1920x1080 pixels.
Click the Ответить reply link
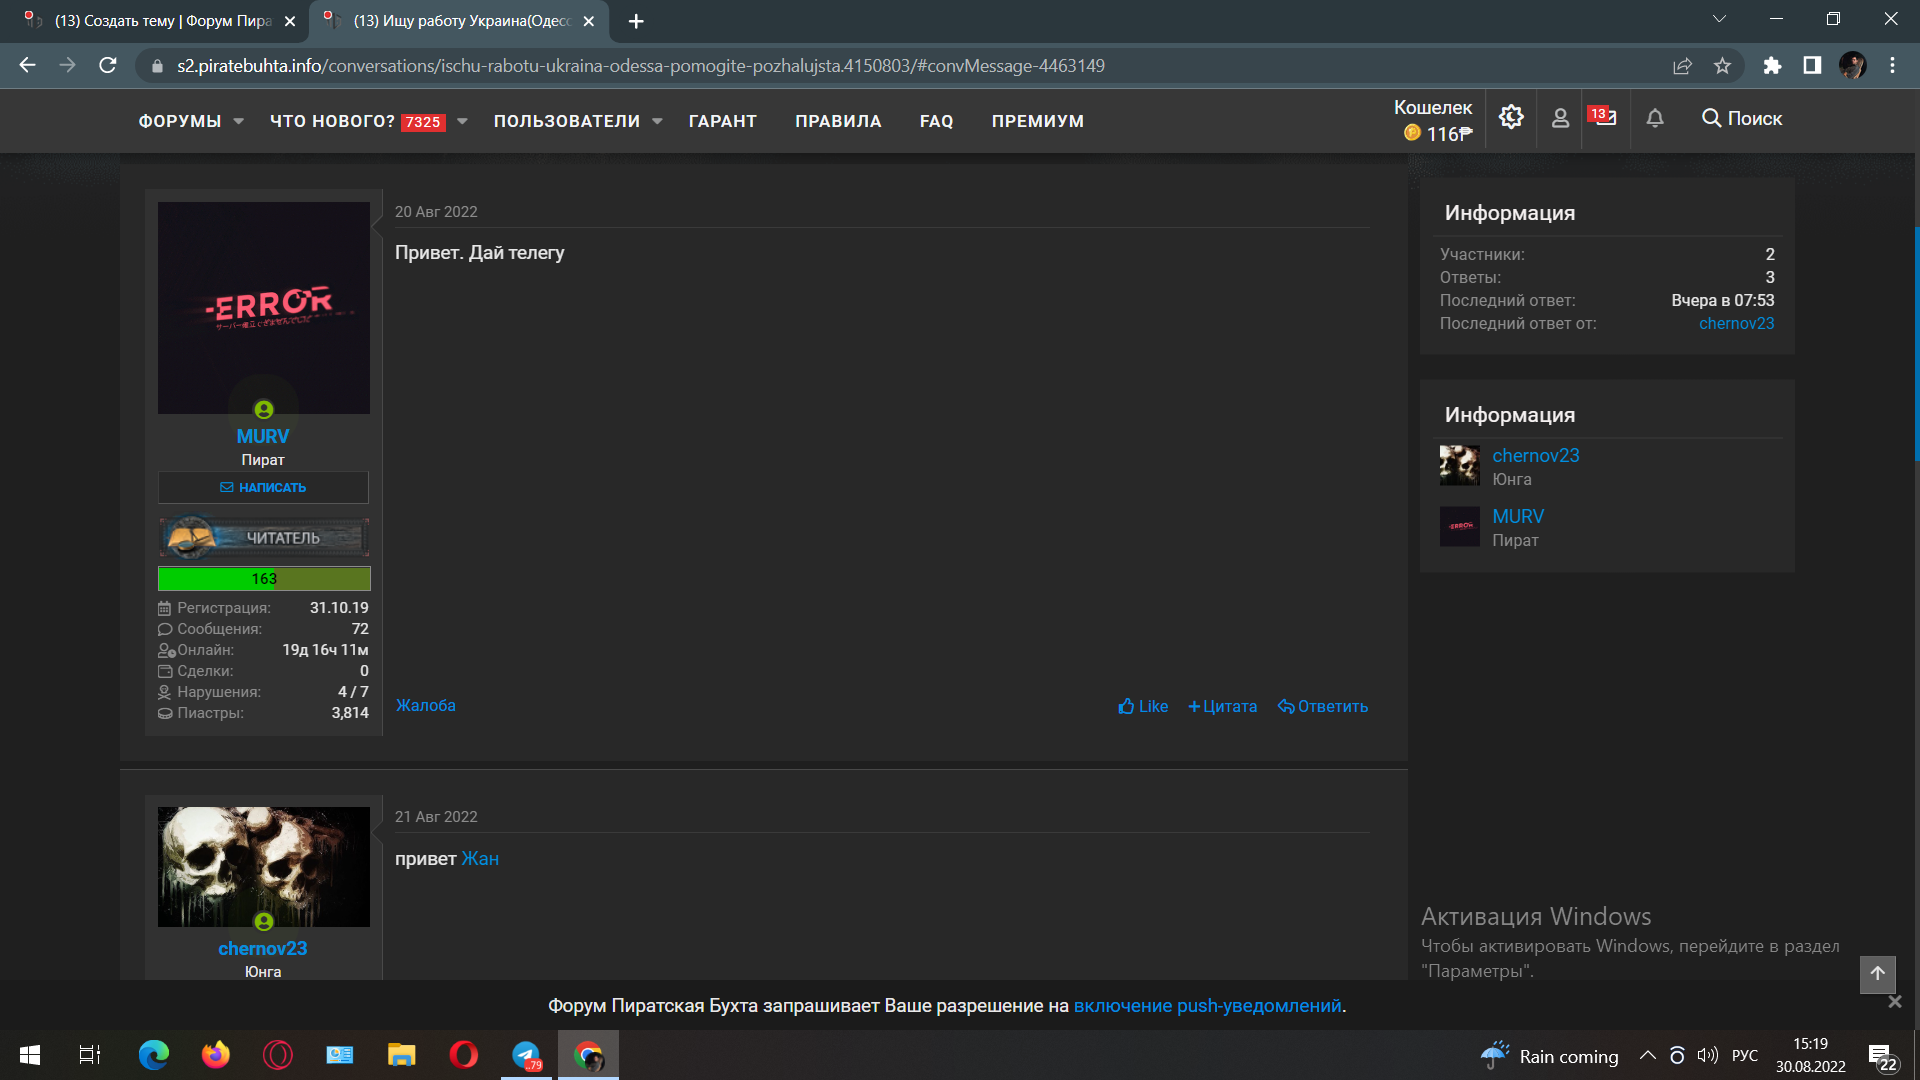pyautogui.click(x=1322, y=706)
